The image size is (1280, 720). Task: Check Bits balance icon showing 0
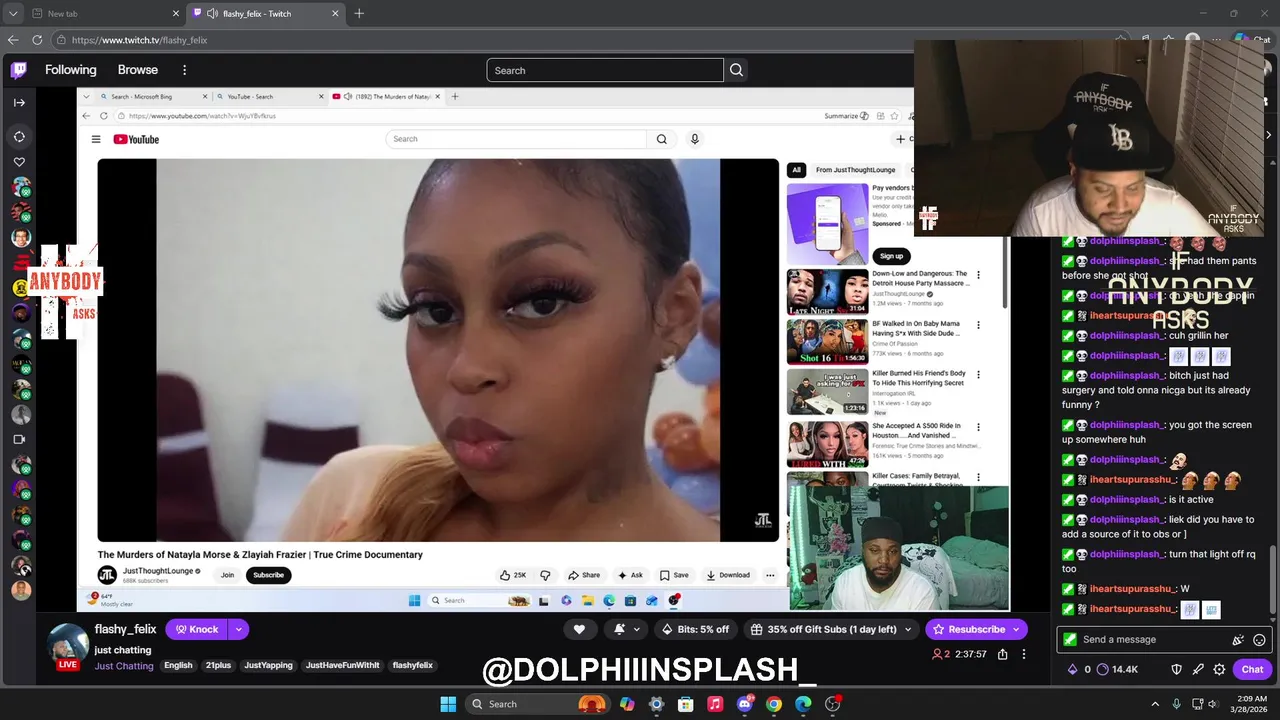1079,669
